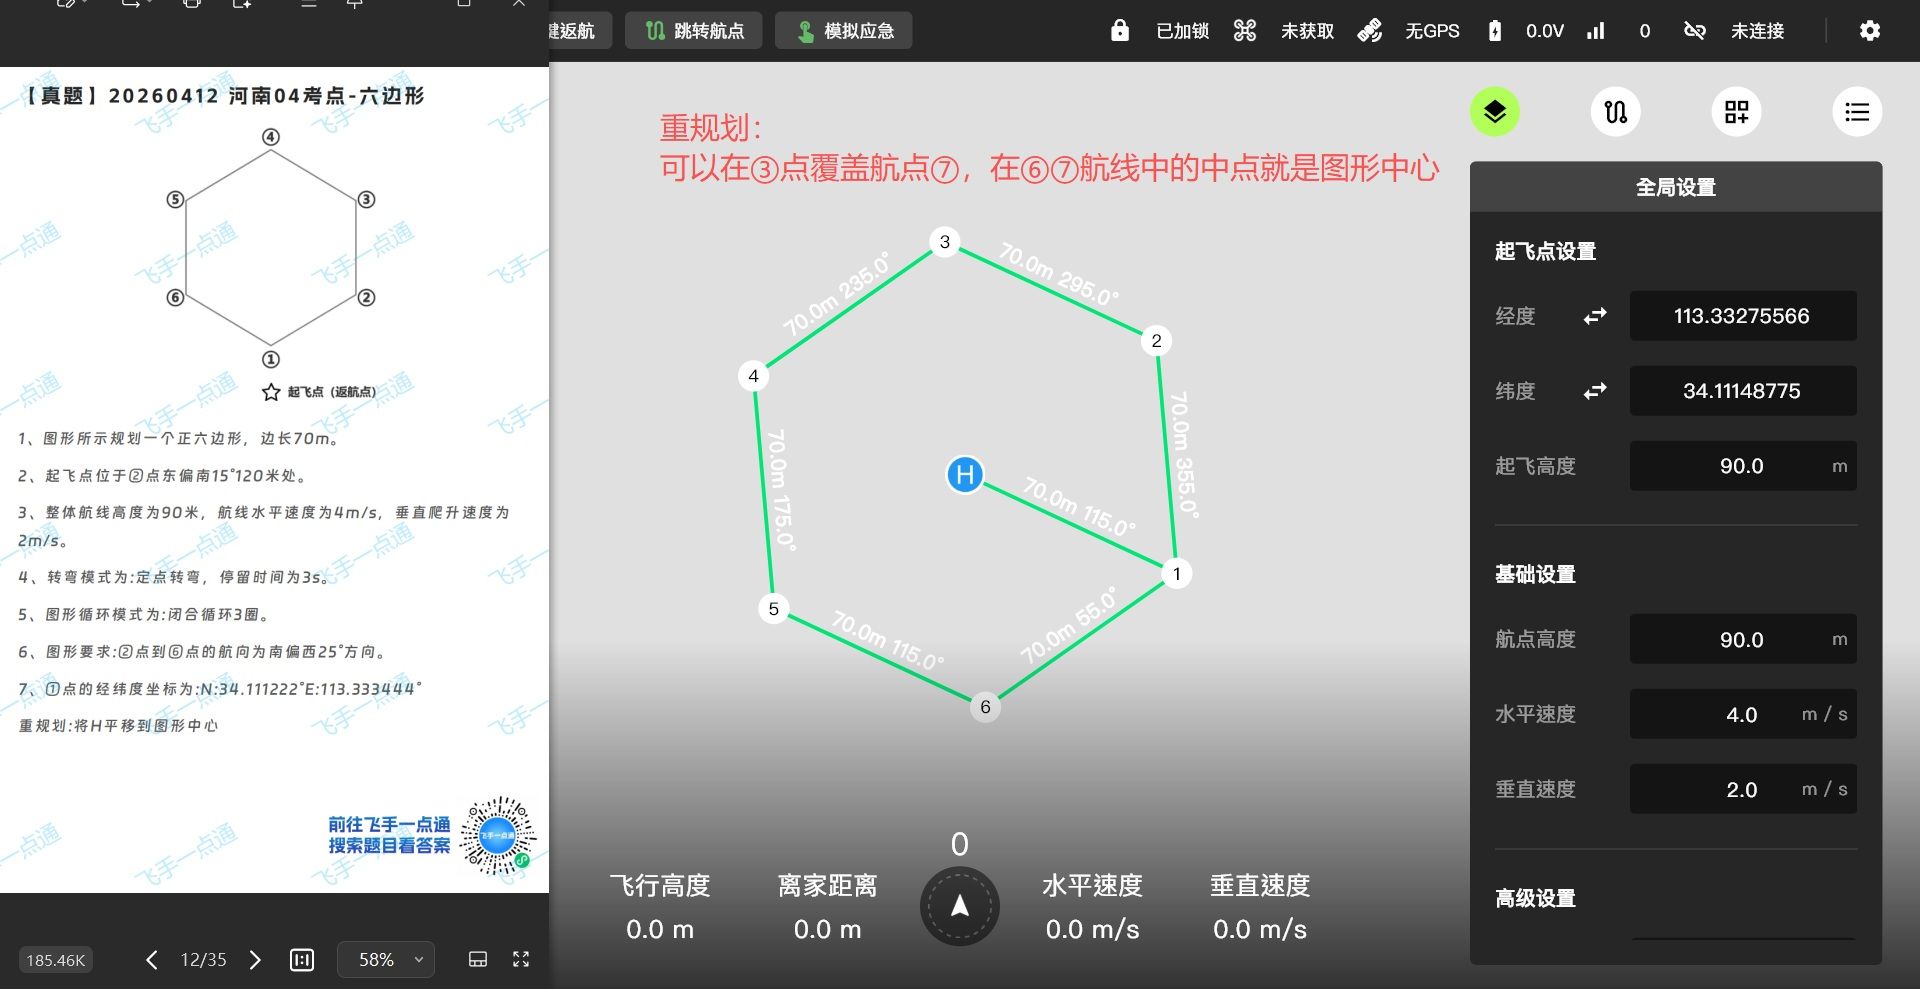Select waypoint 6 on the map
The image size is (1920, 989).
(x=985, y=707)
